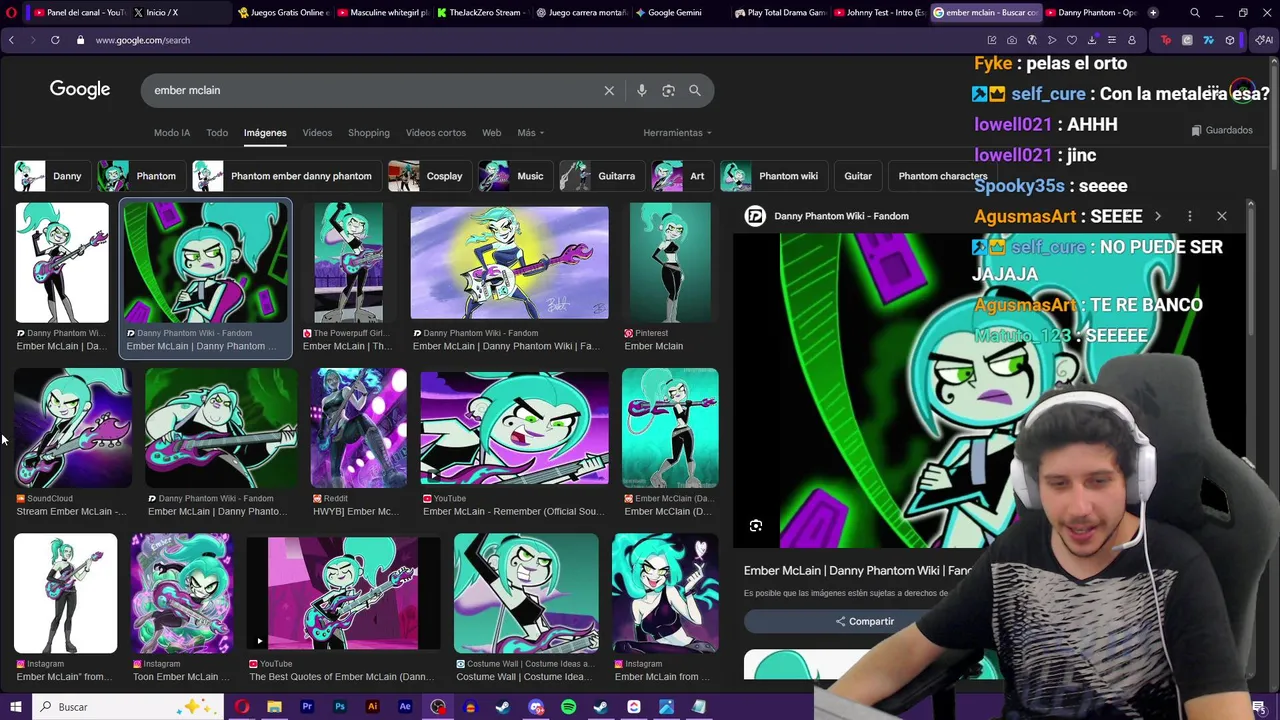Switch to Shopping results tab
Image resolution: width=1280 pixels, height=720 pixels.
tap(369, 133)
